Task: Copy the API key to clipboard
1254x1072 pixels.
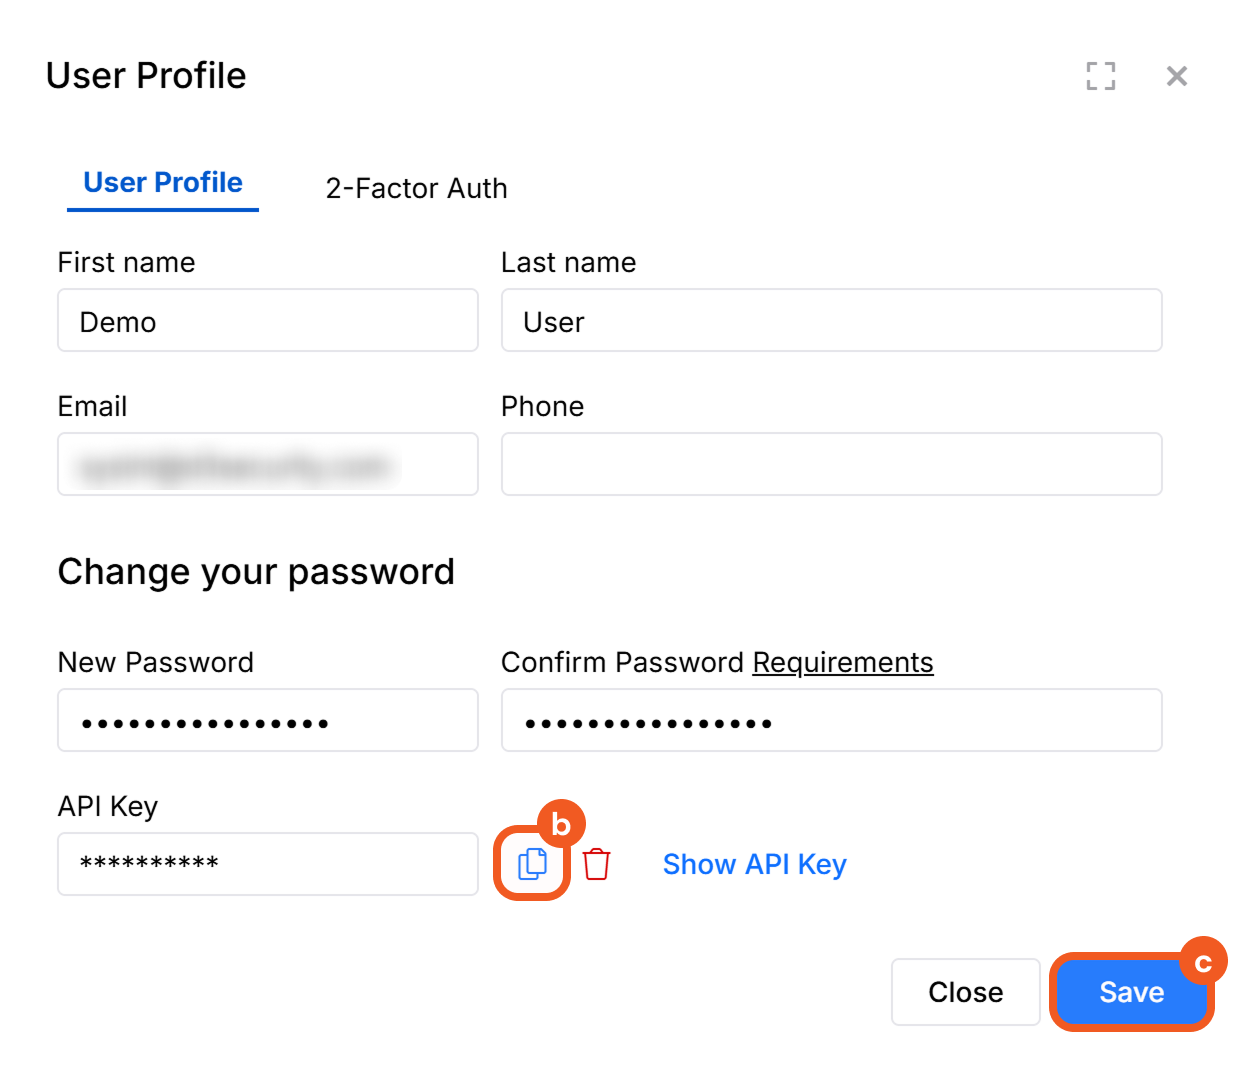Action: (533, 864)
